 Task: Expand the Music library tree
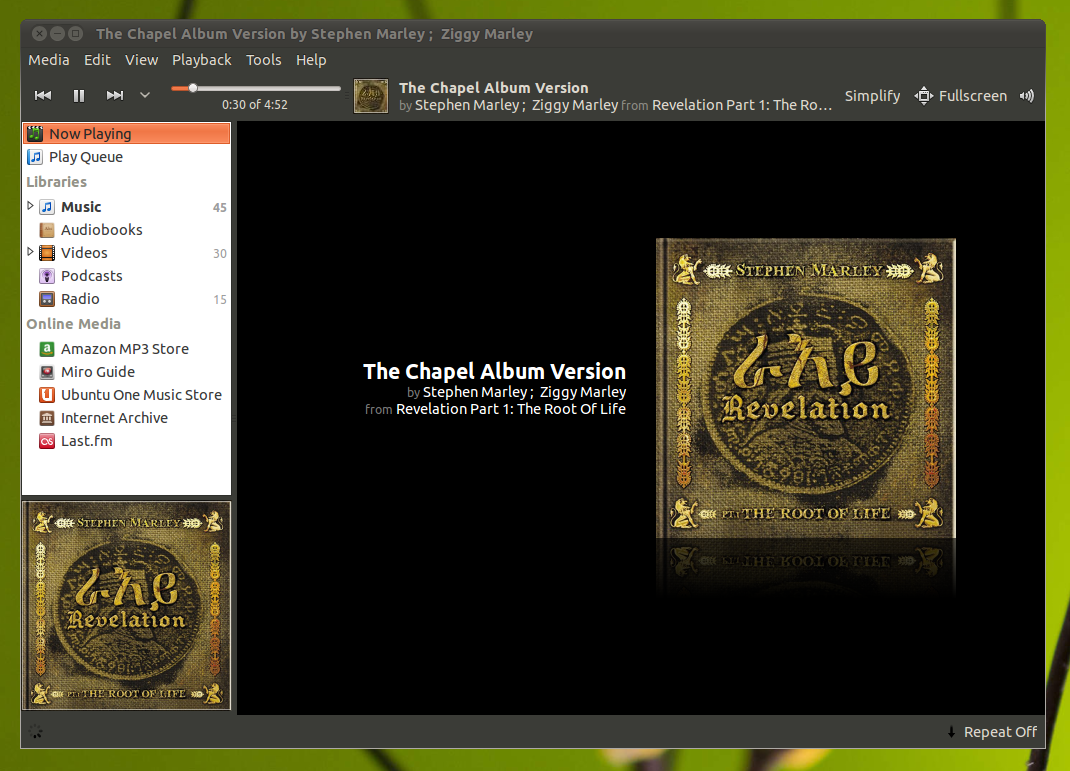[x=30, y=205]
